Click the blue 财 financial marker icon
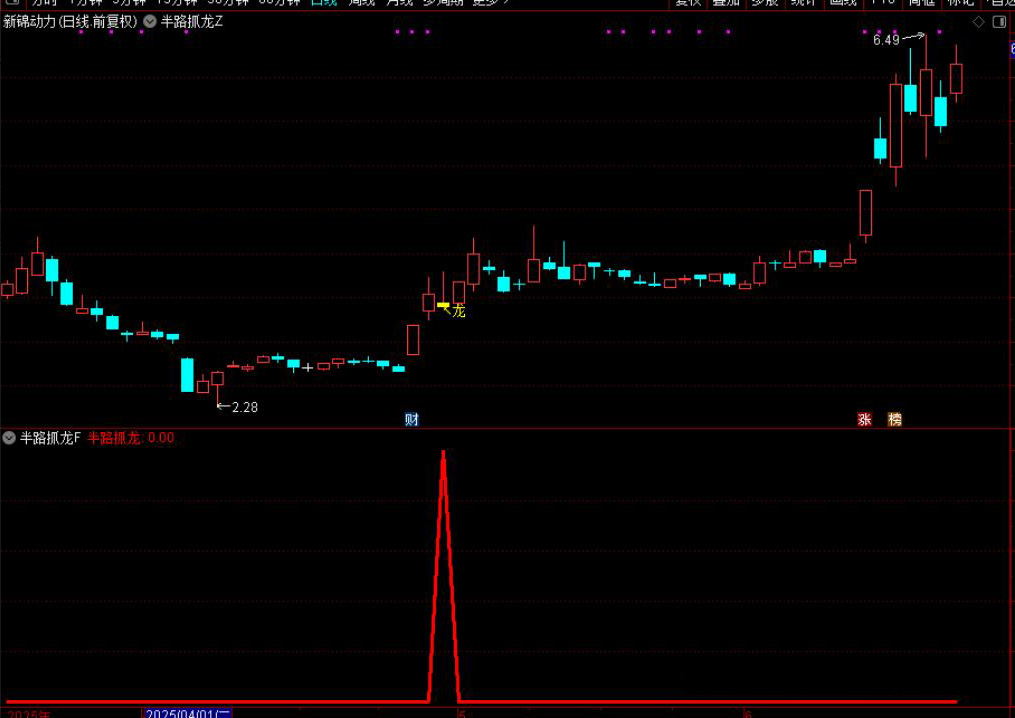The image size is (1015, 718). [411, 419]
